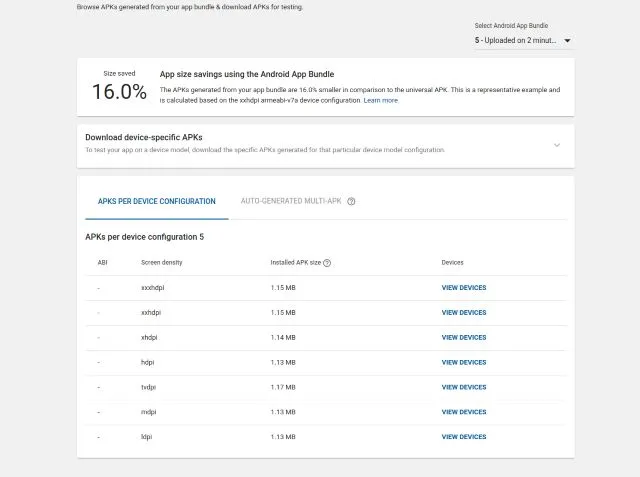The width and height of the screenshot is (640, 477).
Task: View devices for tvdpi screen density
Action: 464,387
